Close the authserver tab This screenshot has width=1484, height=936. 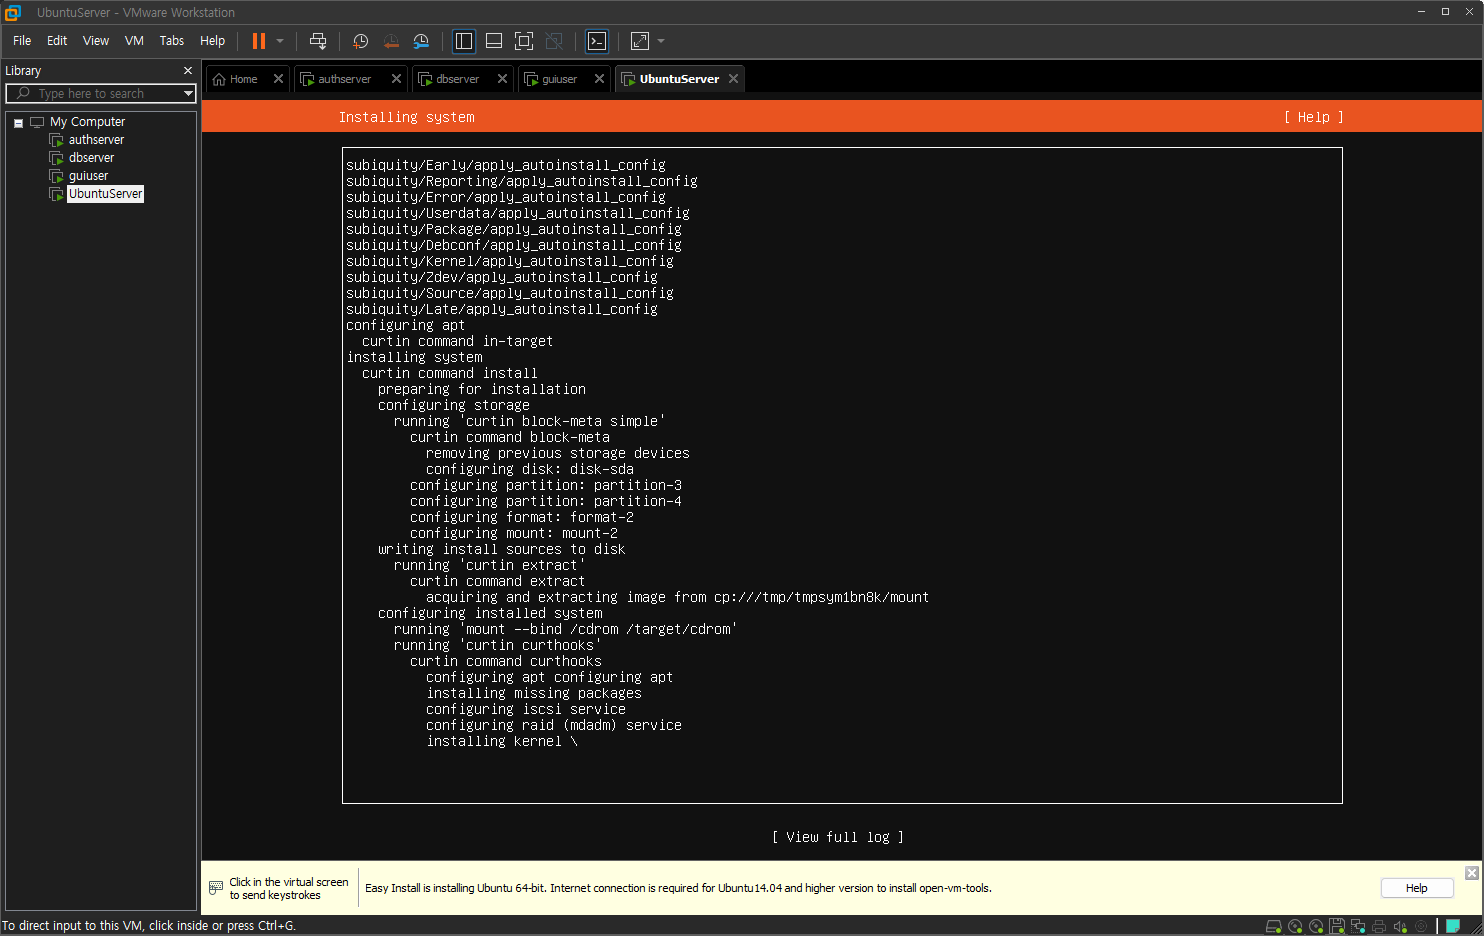(x=396, y=79)
